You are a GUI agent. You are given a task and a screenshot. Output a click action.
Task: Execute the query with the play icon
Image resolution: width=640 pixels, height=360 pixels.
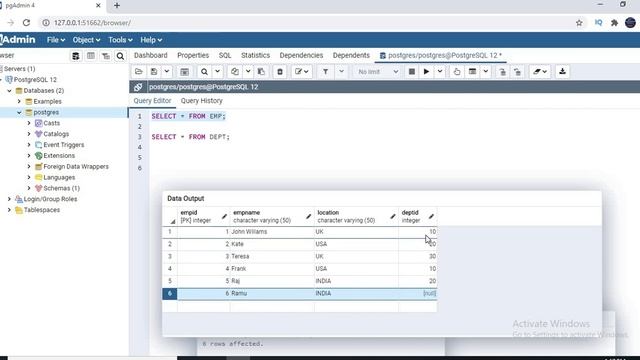click(426, 72)
